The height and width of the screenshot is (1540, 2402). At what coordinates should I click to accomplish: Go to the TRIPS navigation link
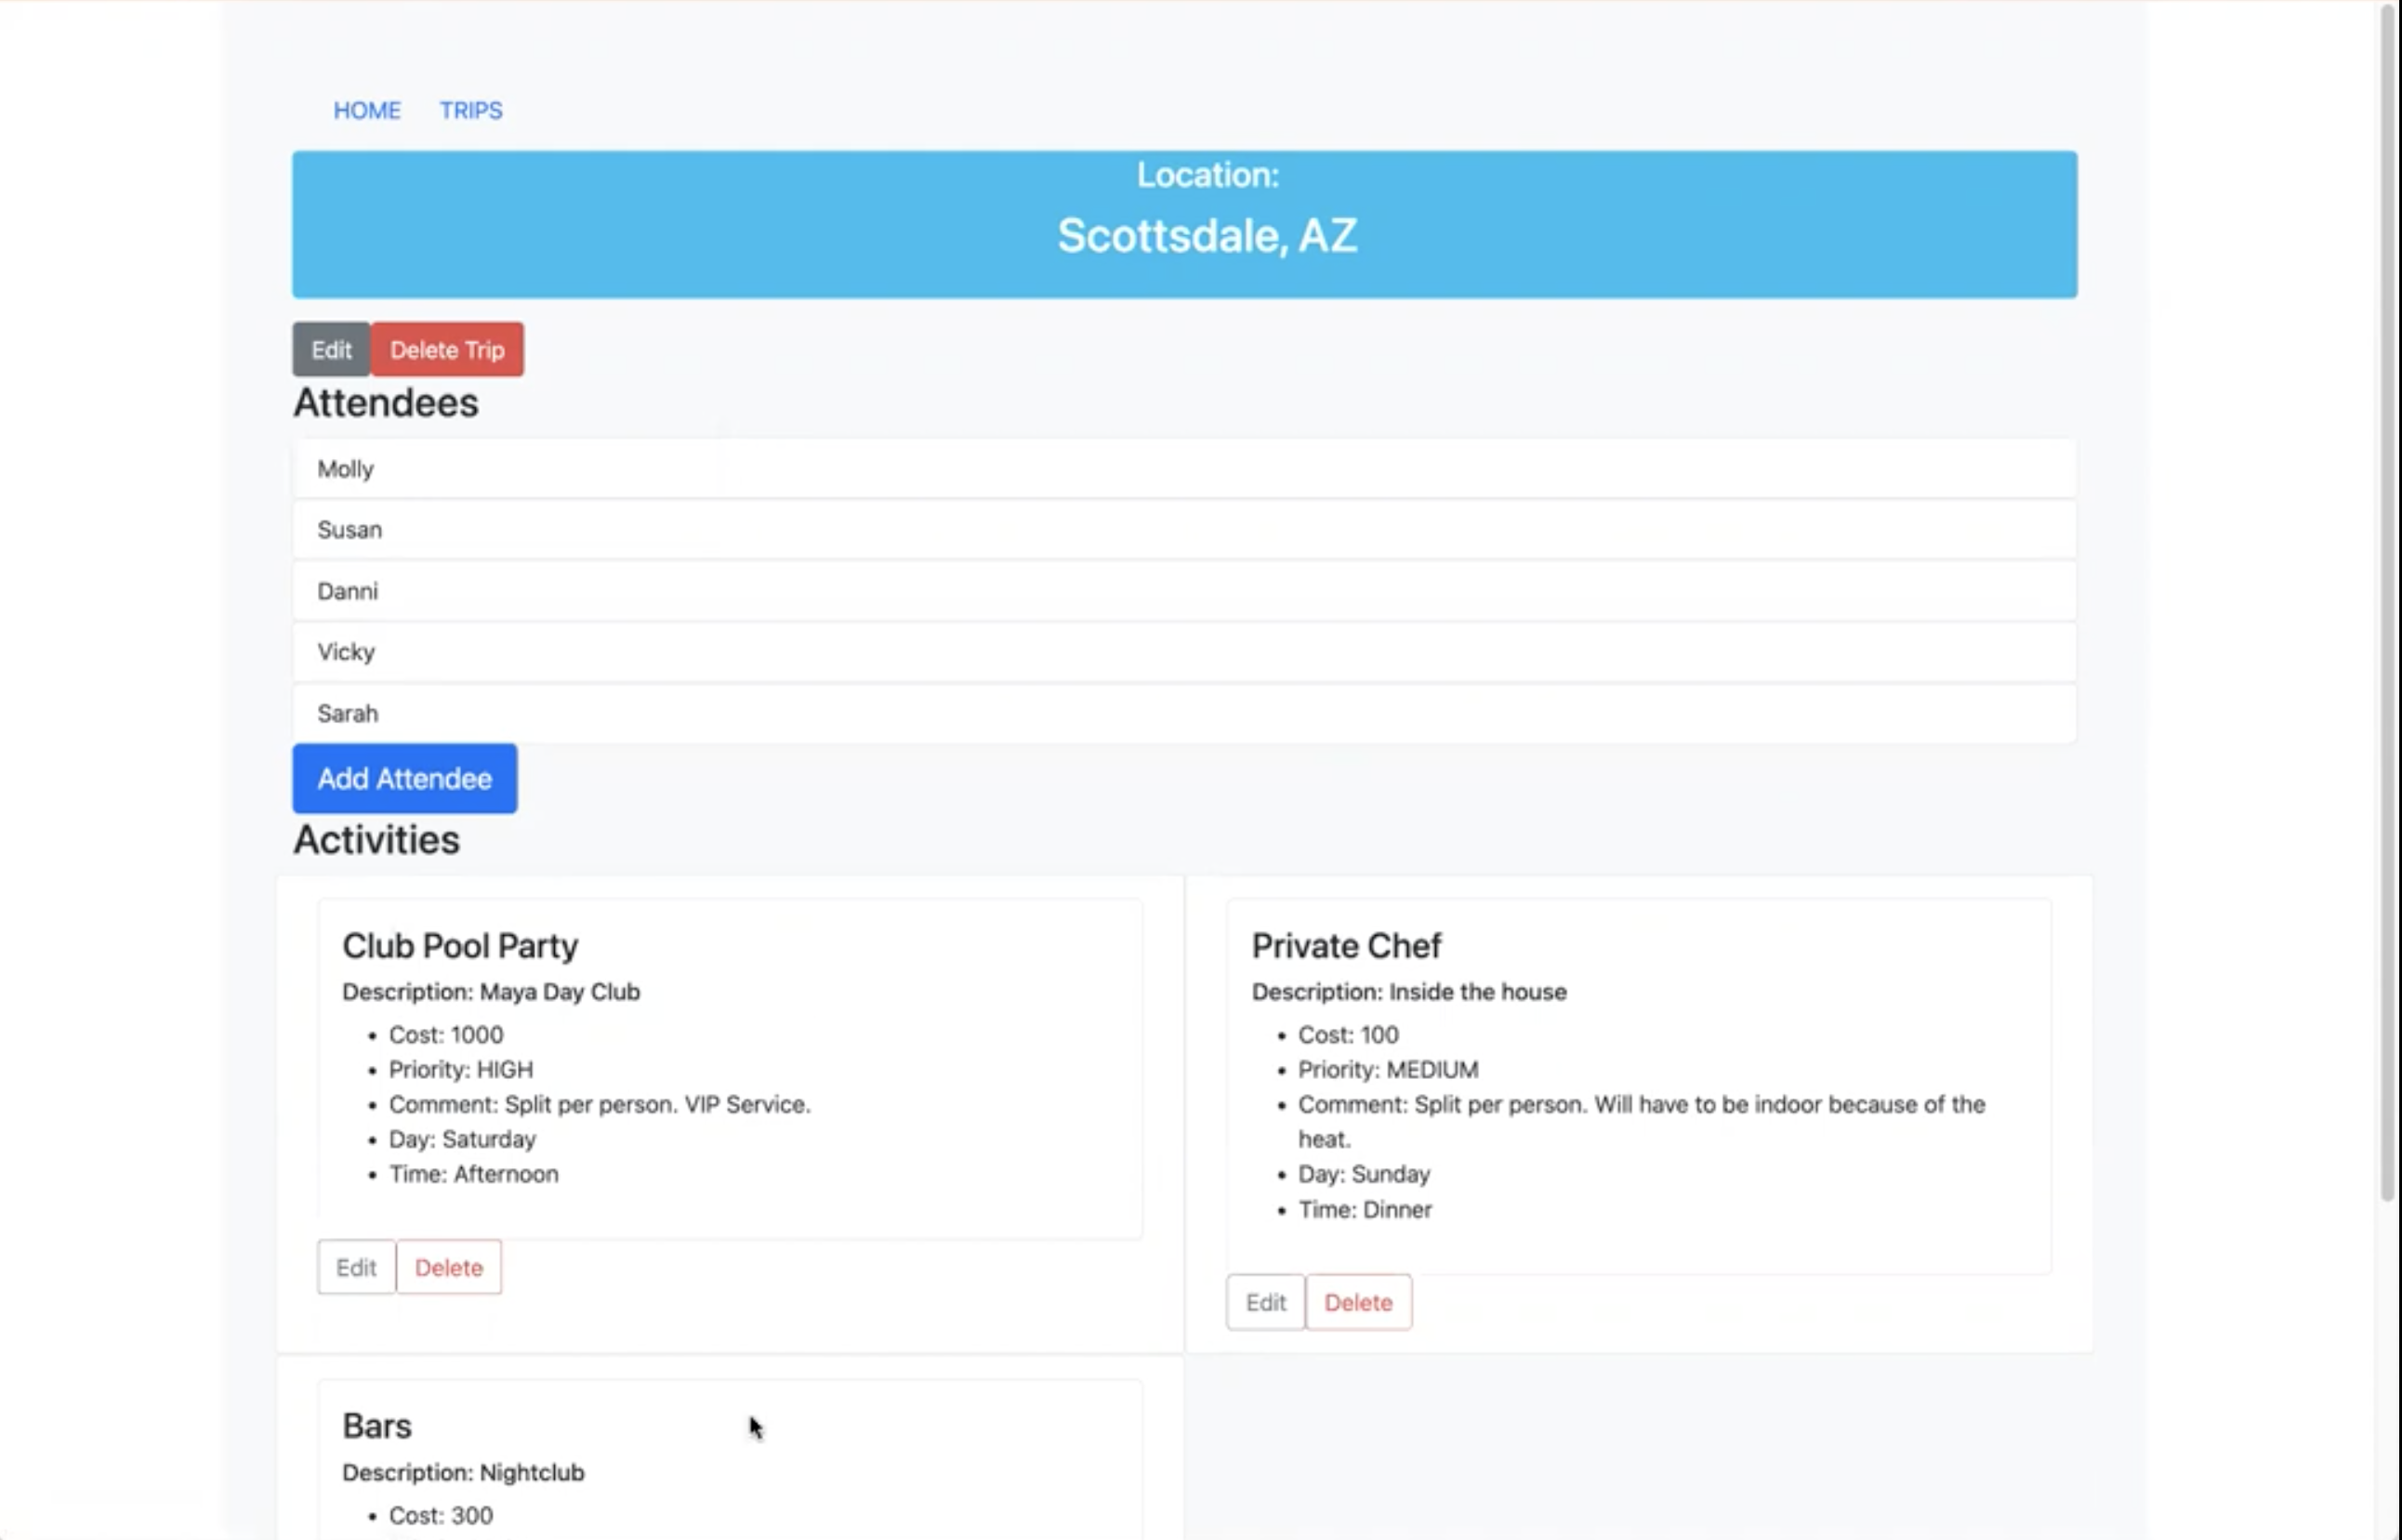coord(470,110)
